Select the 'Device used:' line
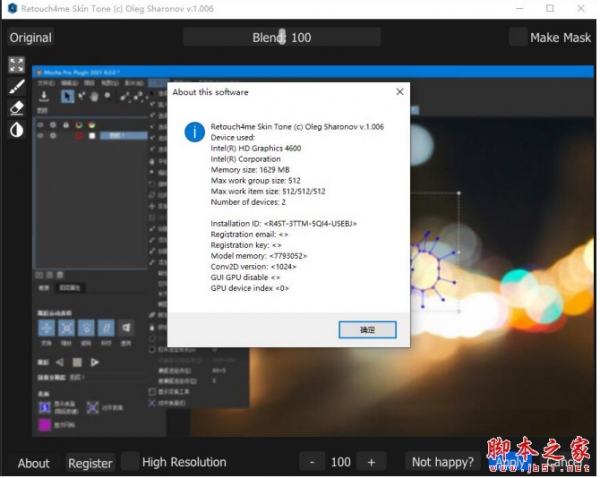 (x=233, y=138)
